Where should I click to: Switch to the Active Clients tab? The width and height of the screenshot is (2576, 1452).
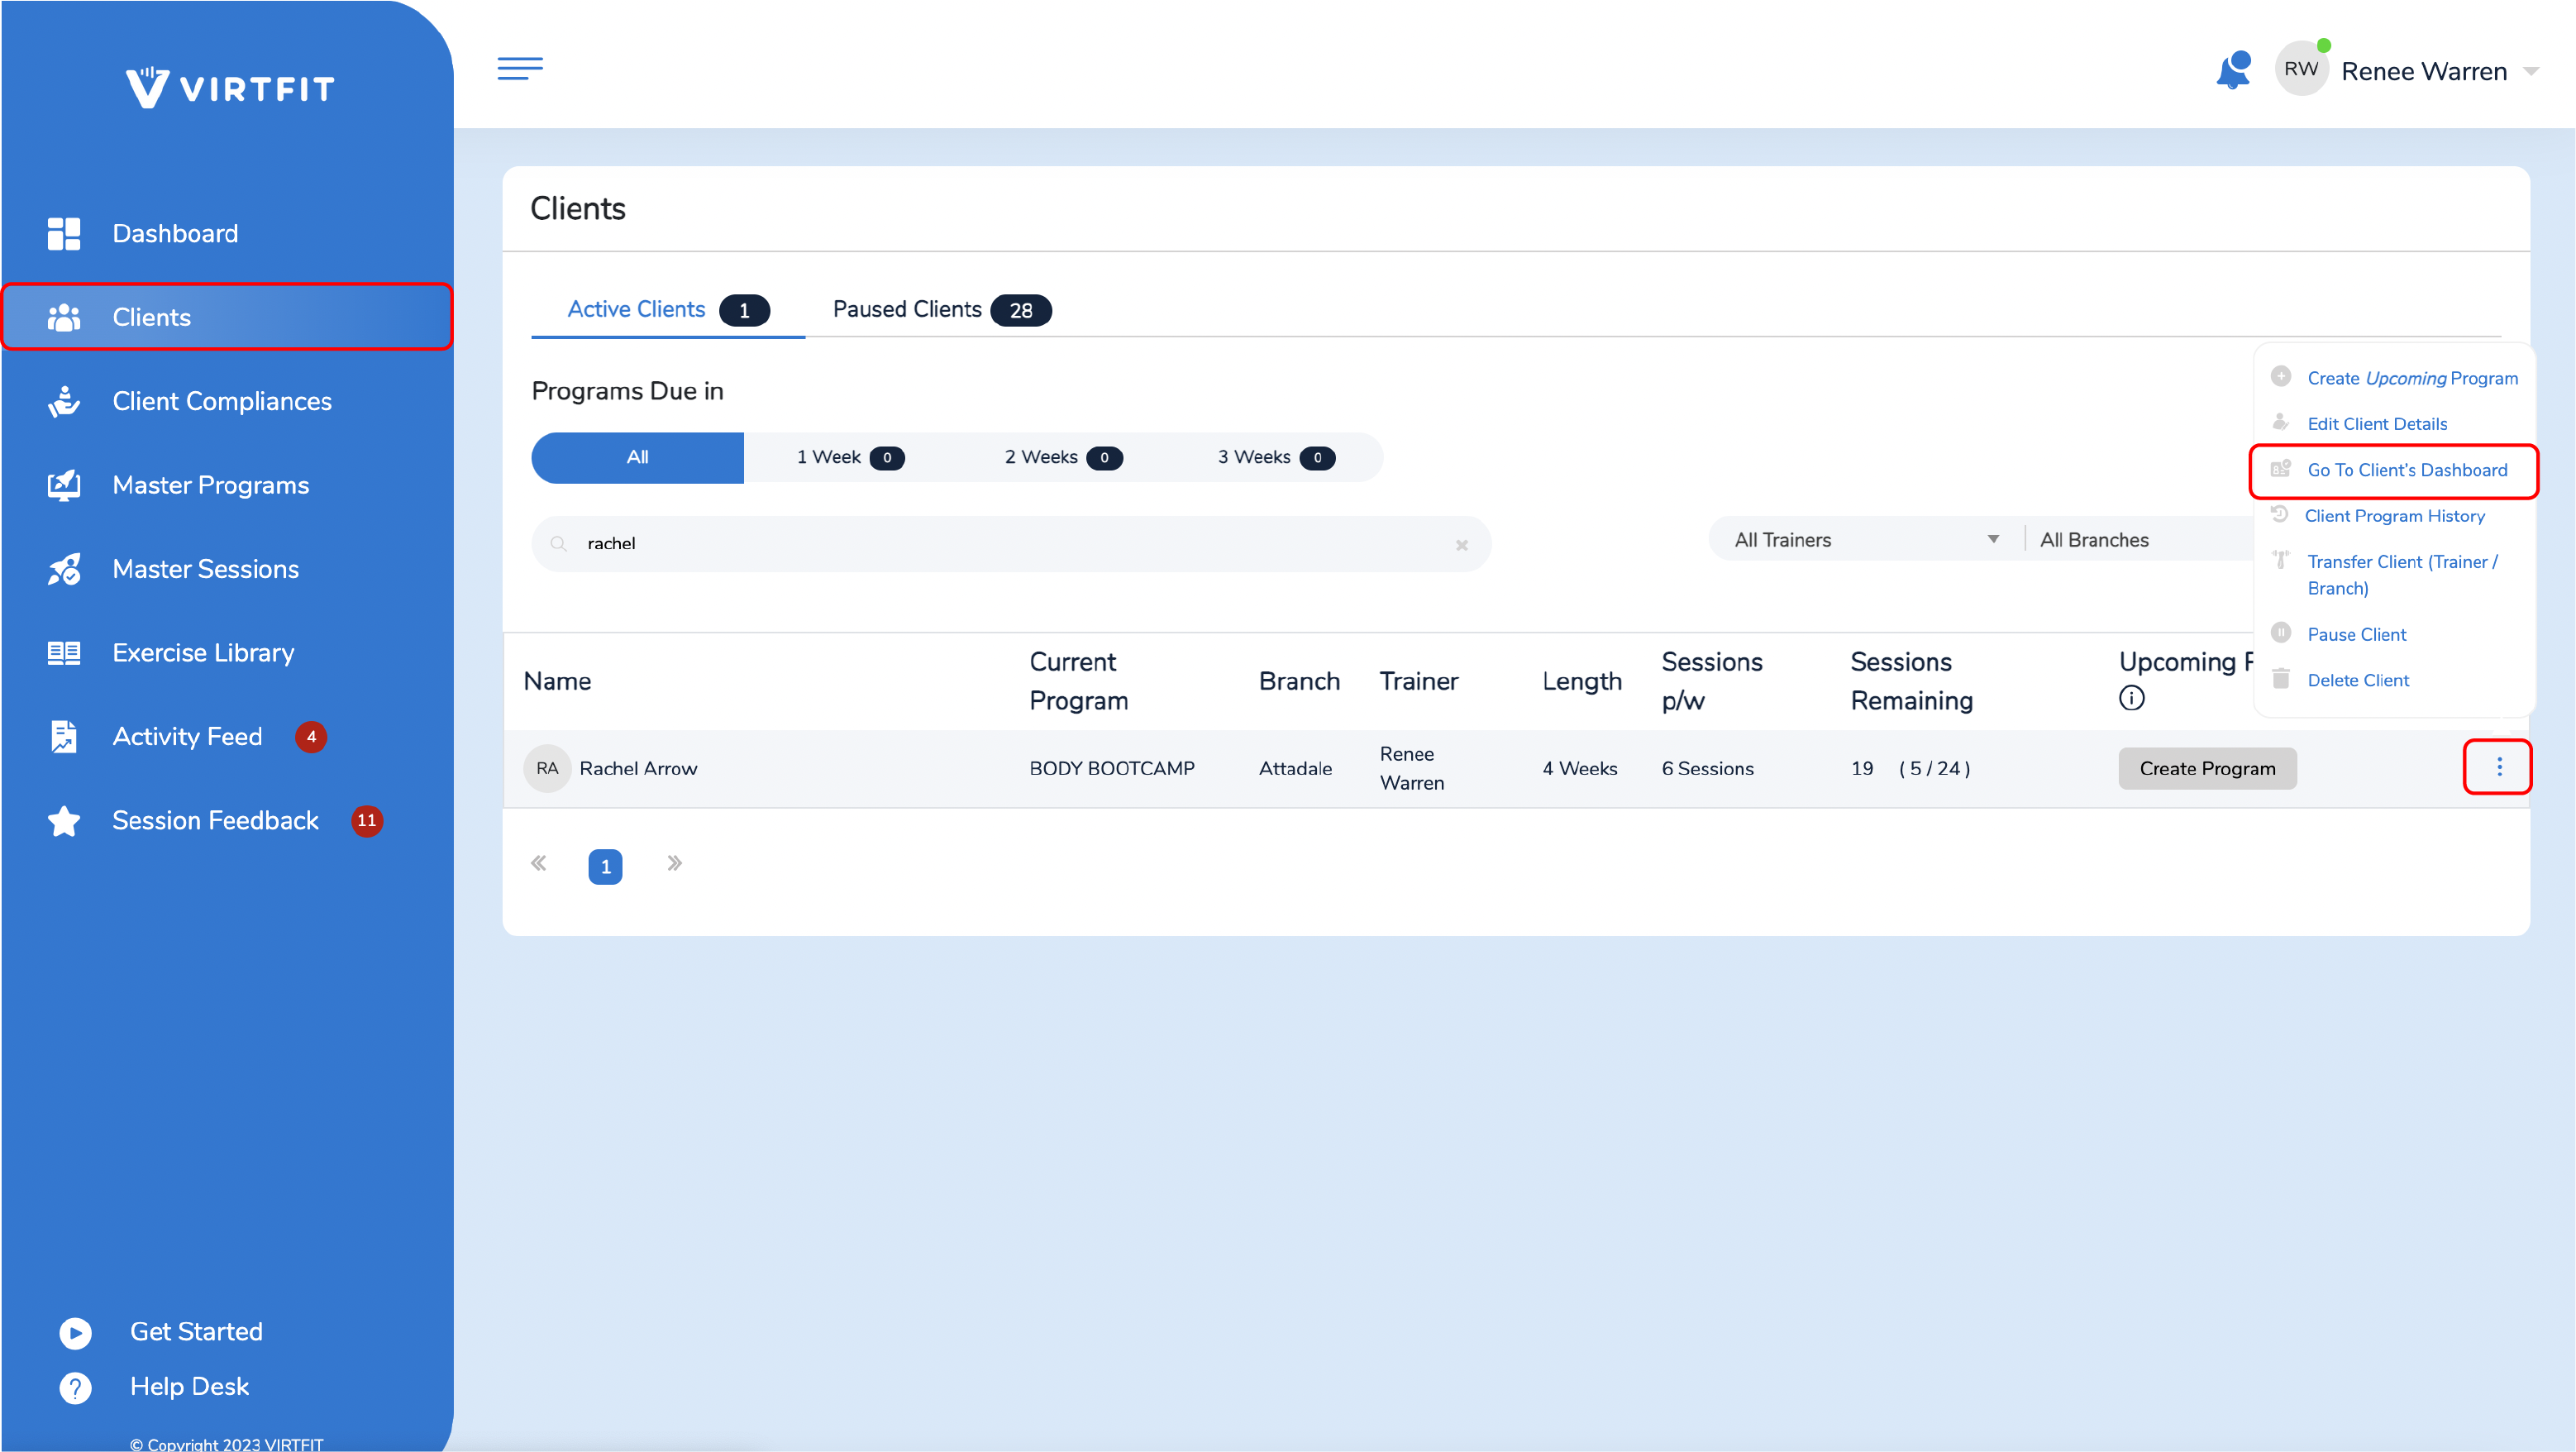668,310
